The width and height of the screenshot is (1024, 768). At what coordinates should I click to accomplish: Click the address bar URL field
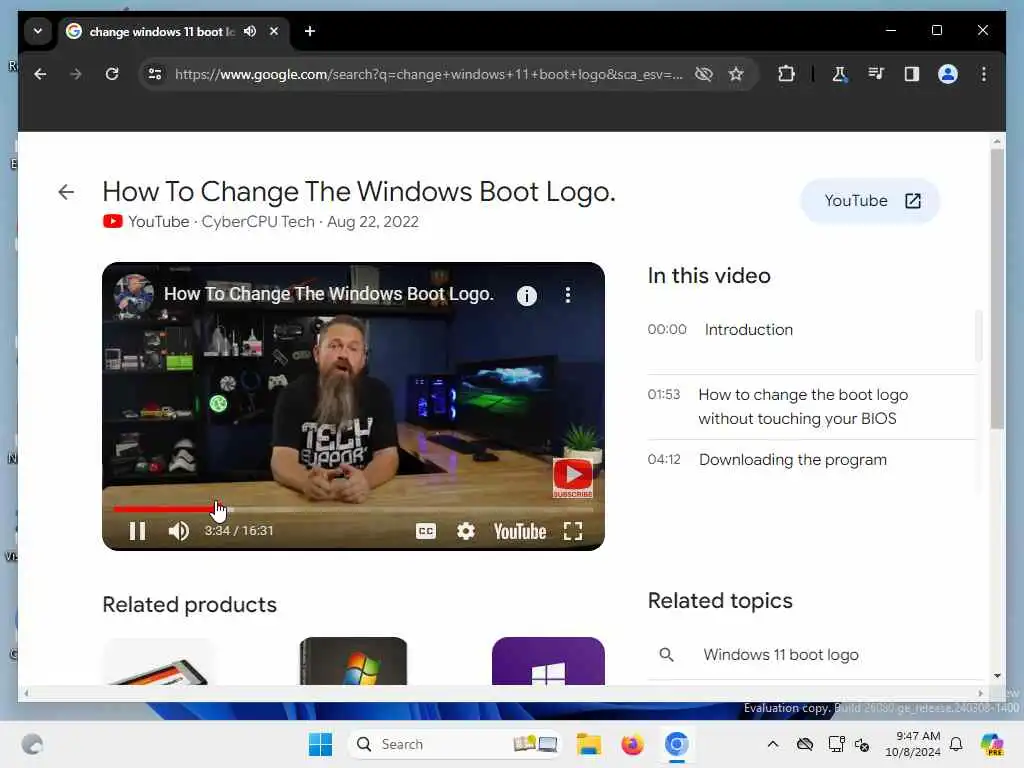428,74
